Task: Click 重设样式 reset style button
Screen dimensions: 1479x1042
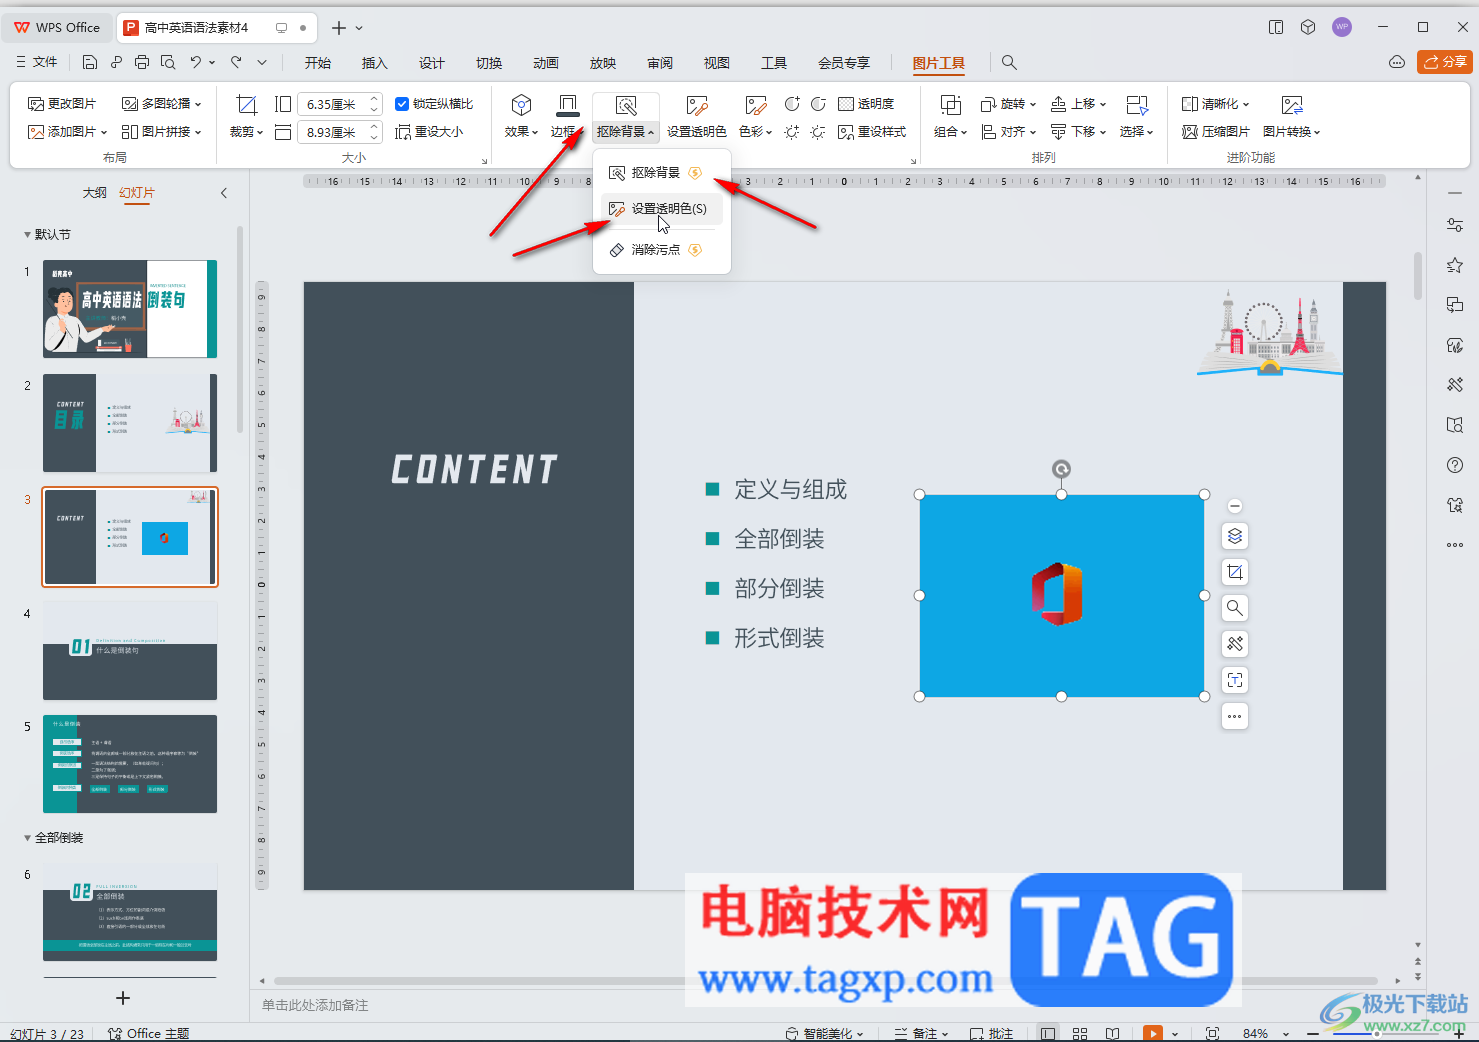Action: pyautogui.click(x=872, y=132)
